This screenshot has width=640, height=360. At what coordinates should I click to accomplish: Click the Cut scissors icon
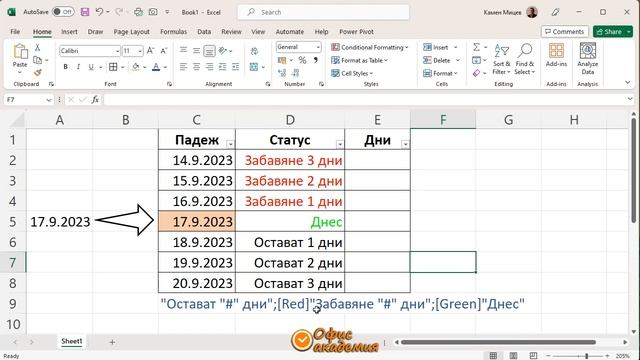point(38,48)
